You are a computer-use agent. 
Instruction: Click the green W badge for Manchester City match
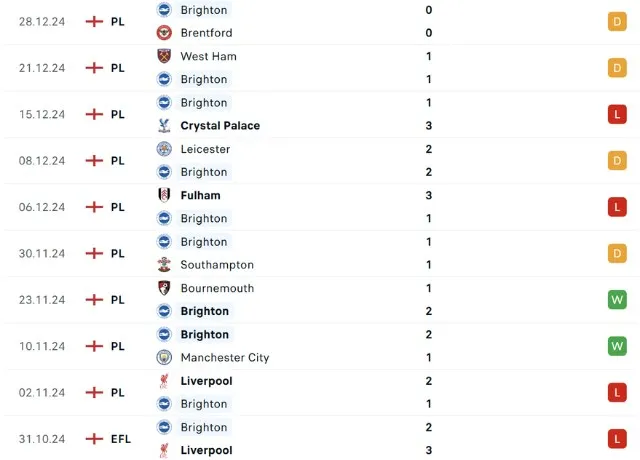[x=617, y=346]
